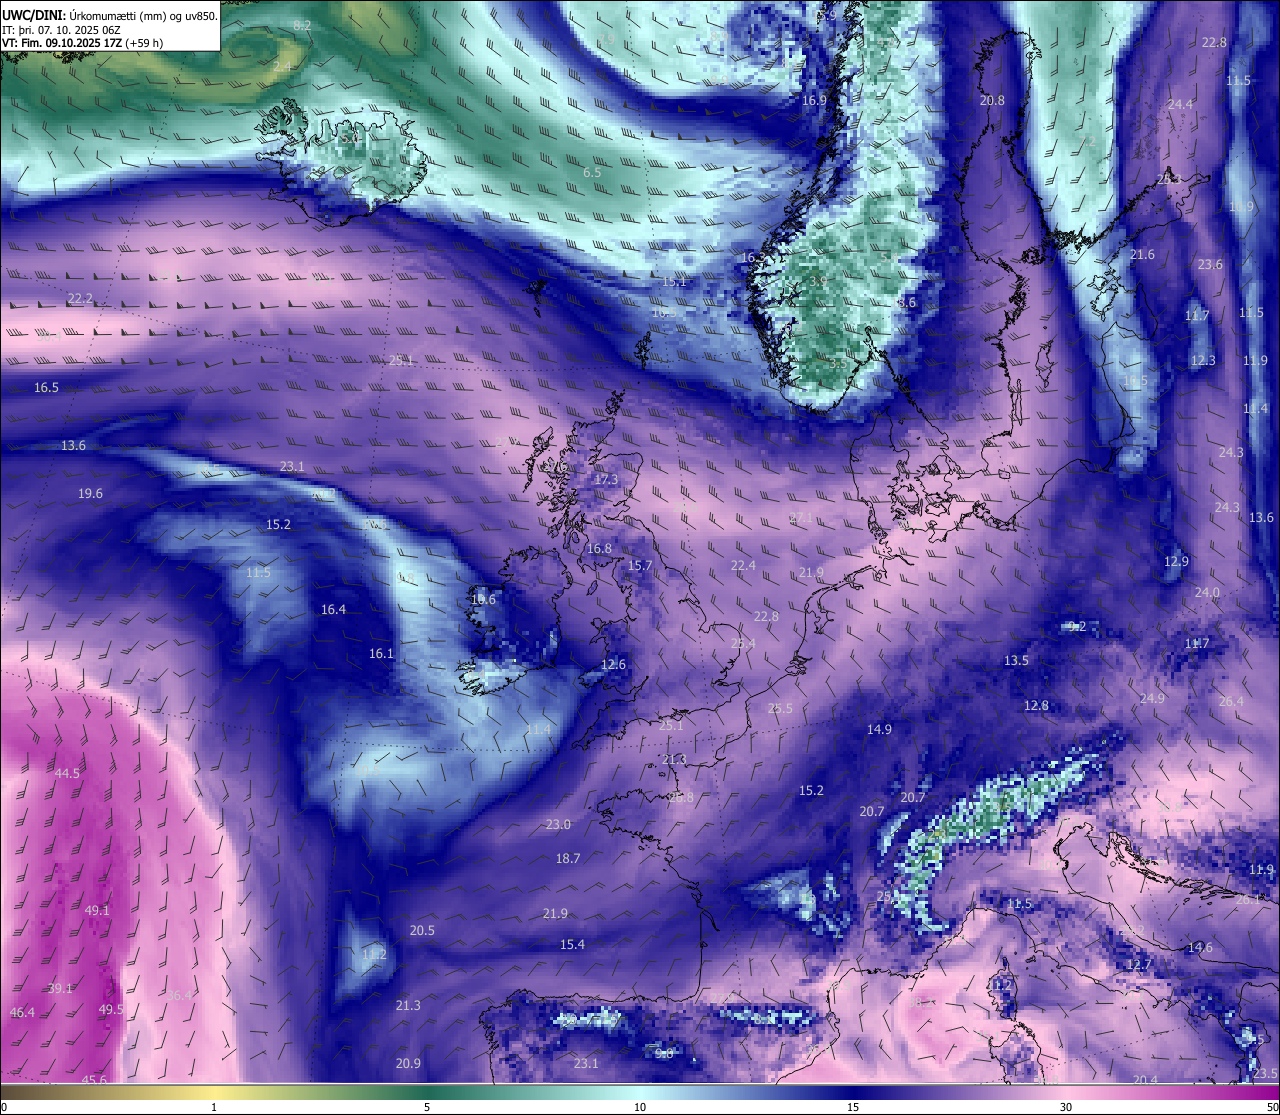Click the map value '13.5'
This screenshot has height=1115, width=1280.
pos(1016,661)
